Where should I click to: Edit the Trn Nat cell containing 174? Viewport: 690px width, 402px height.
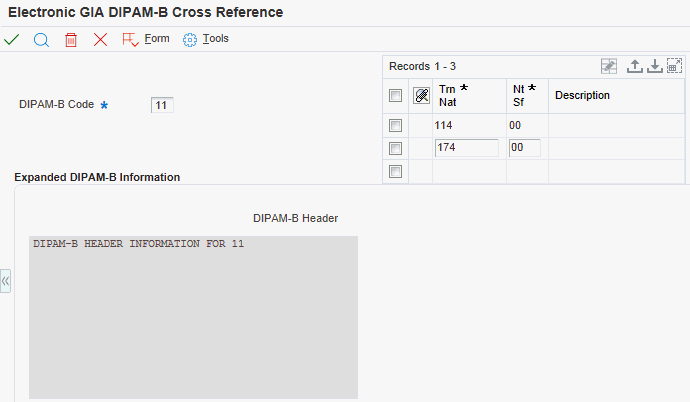coord(467,148)
